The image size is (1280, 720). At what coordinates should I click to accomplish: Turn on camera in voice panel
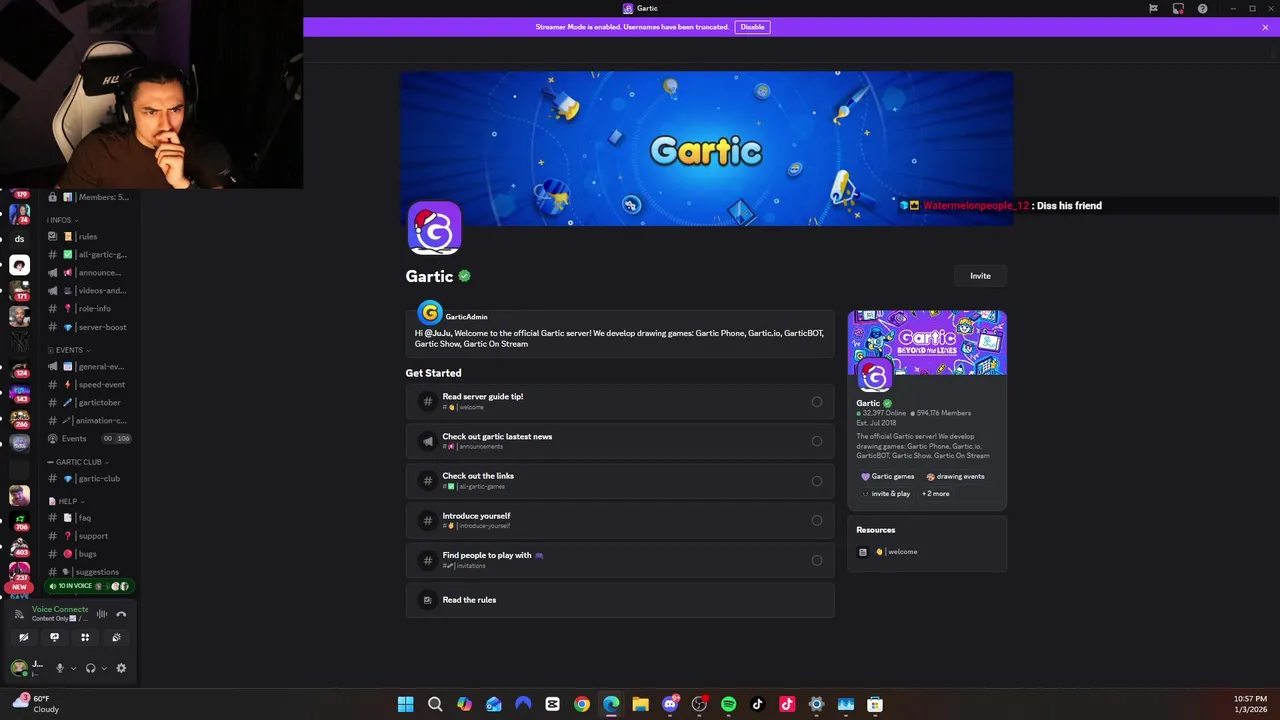(24, 637)
